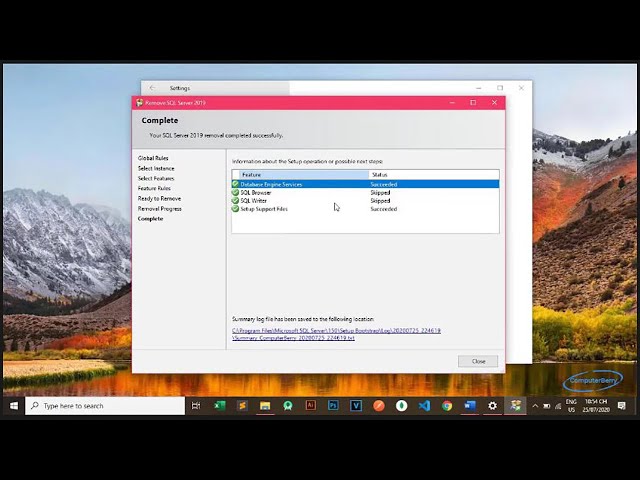Screen dimensions: 640x480
Task: Minimize the Settings window behind
Action: (479, 88)
